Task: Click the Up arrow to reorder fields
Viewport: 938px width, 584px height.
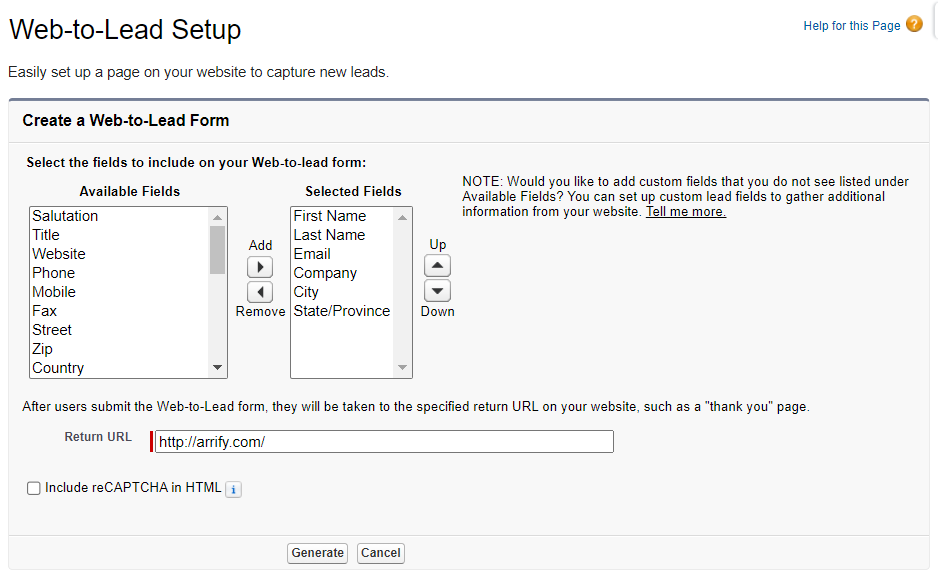Action: coord(437,265)
